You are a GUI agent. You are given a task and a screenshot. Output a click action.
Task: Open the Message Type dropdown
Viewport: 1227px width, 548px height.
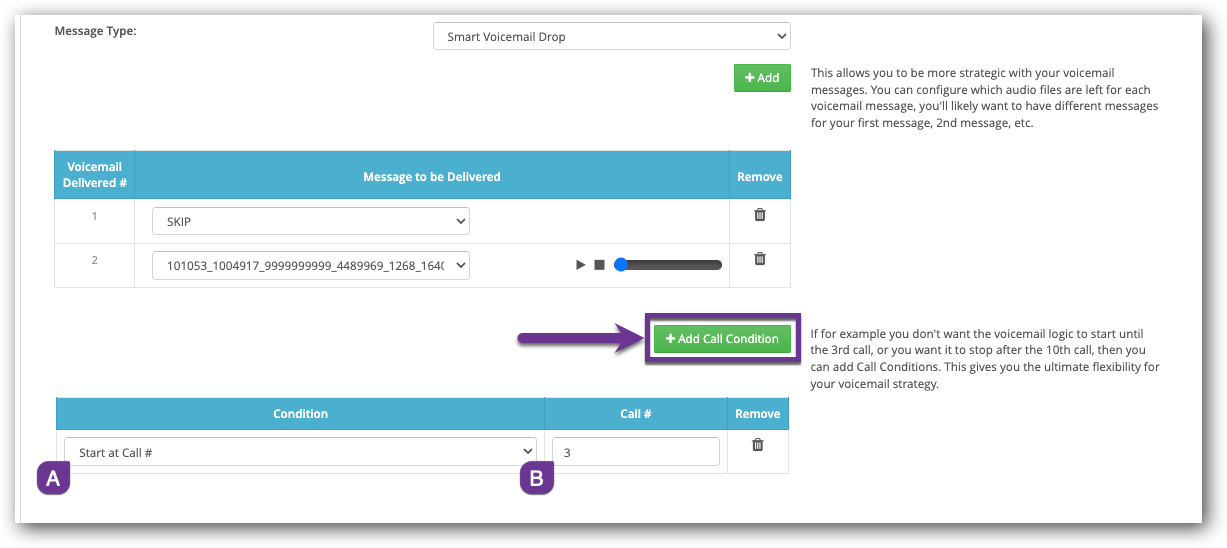point(611,37)
